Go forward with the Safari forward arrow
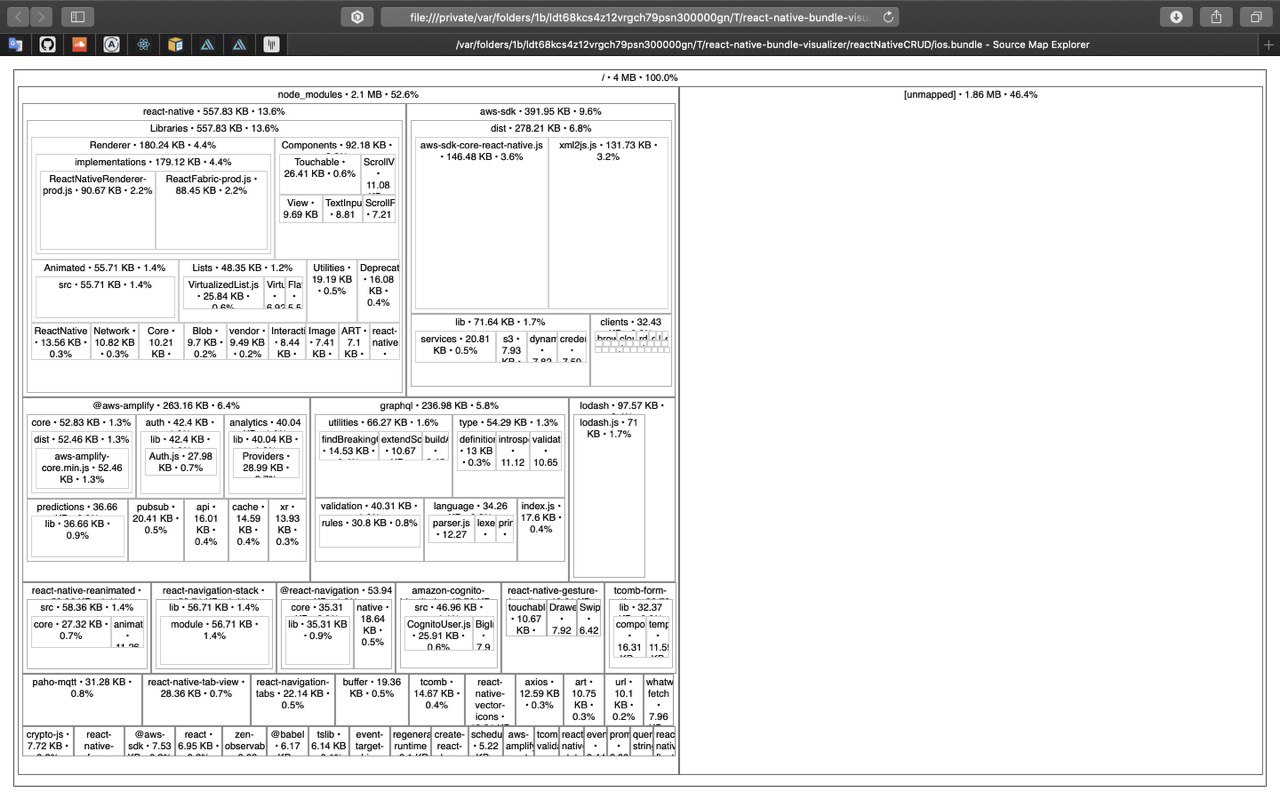Viewport: 1280px width, 800px height. (41, 16)
